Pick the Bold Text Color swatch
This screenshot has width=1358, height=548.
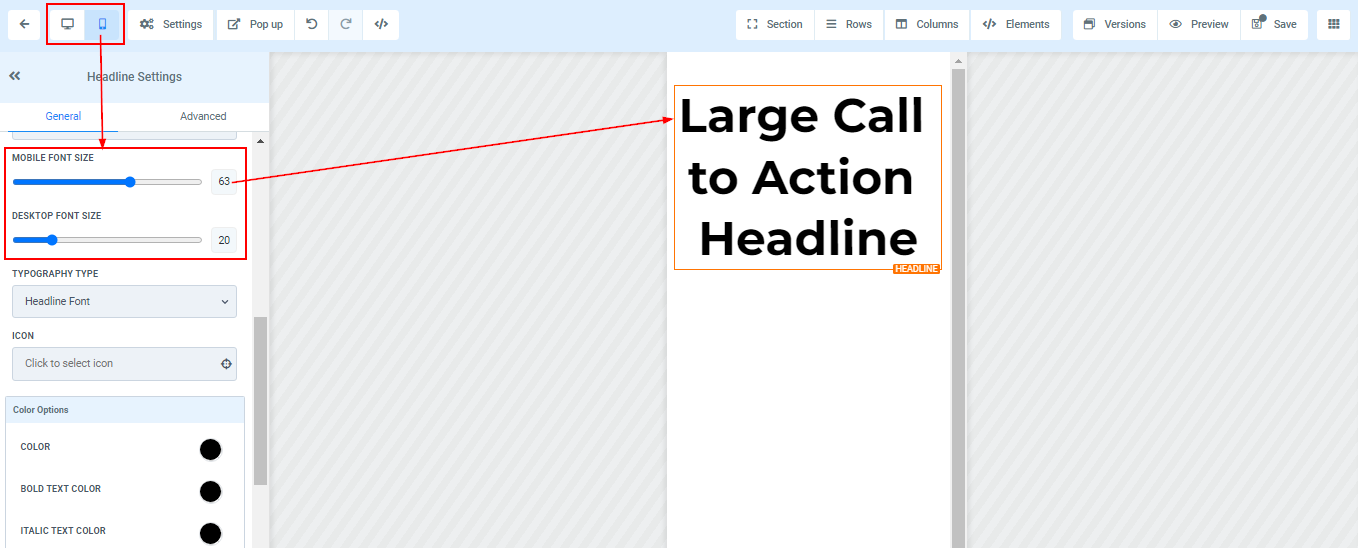210,492
